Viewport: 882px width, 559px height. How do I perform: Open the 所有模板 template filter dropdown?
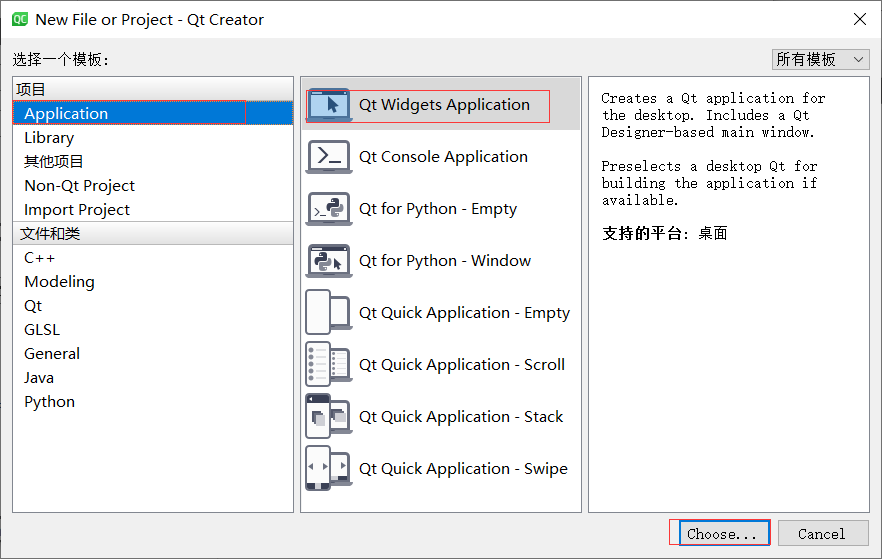(x=820, y=60)
